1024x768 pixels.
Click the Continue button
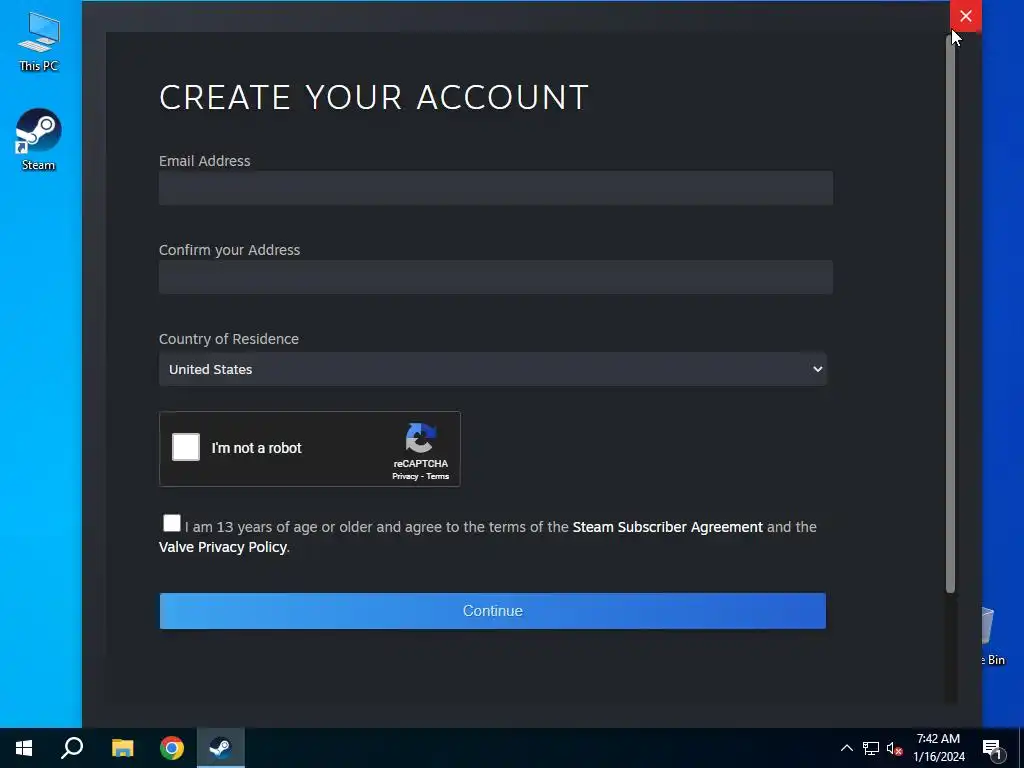492,611
